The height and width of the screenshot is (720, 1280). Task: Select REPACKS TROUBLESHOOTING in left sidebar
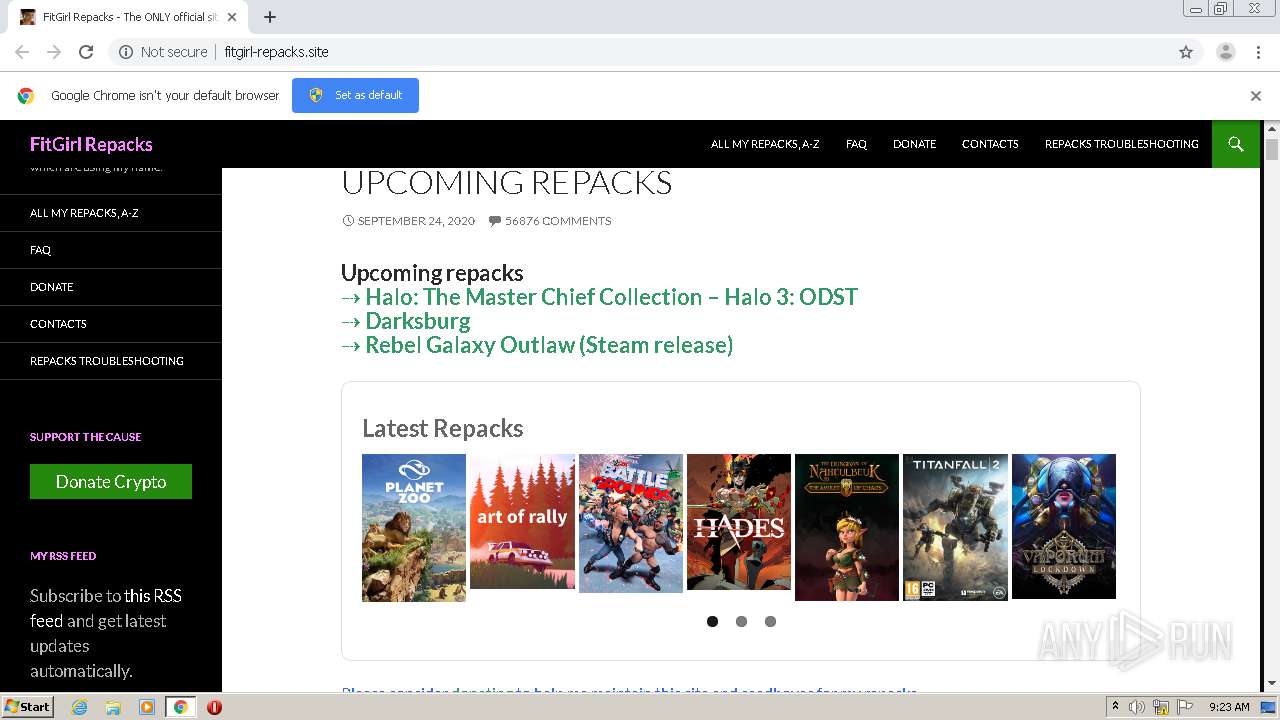click(x=107, y=361)
